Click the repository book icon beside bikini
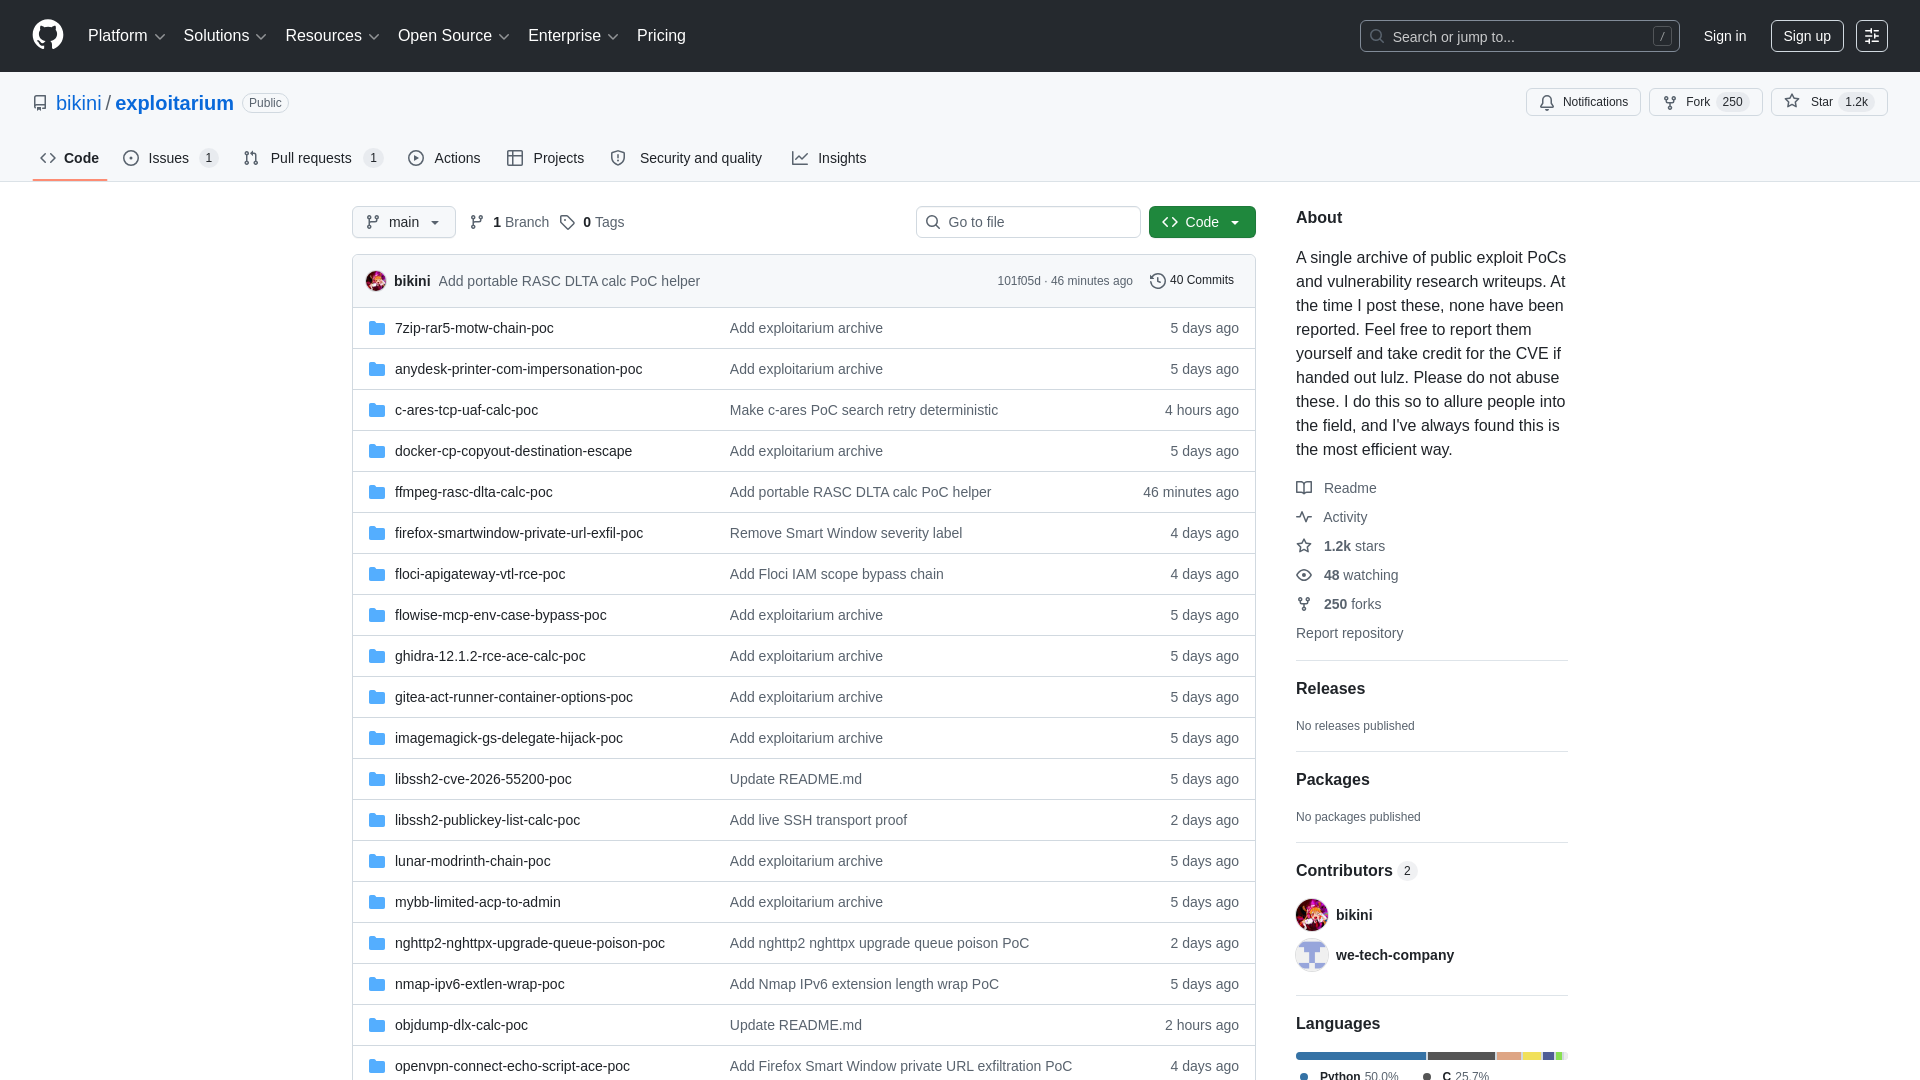 (x=40, y=103)
